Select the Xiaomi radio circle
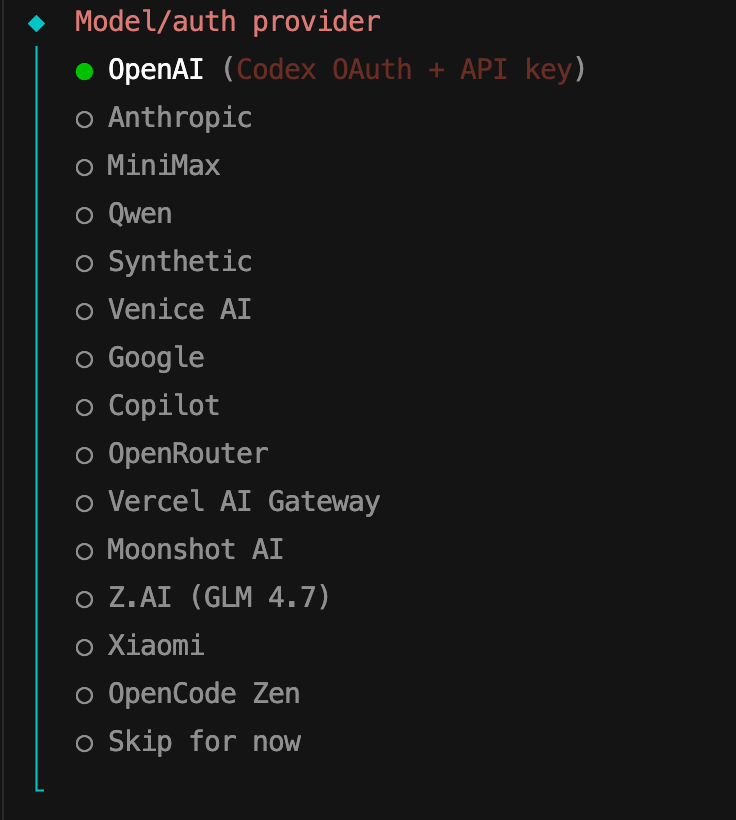 tap(85, 646)
